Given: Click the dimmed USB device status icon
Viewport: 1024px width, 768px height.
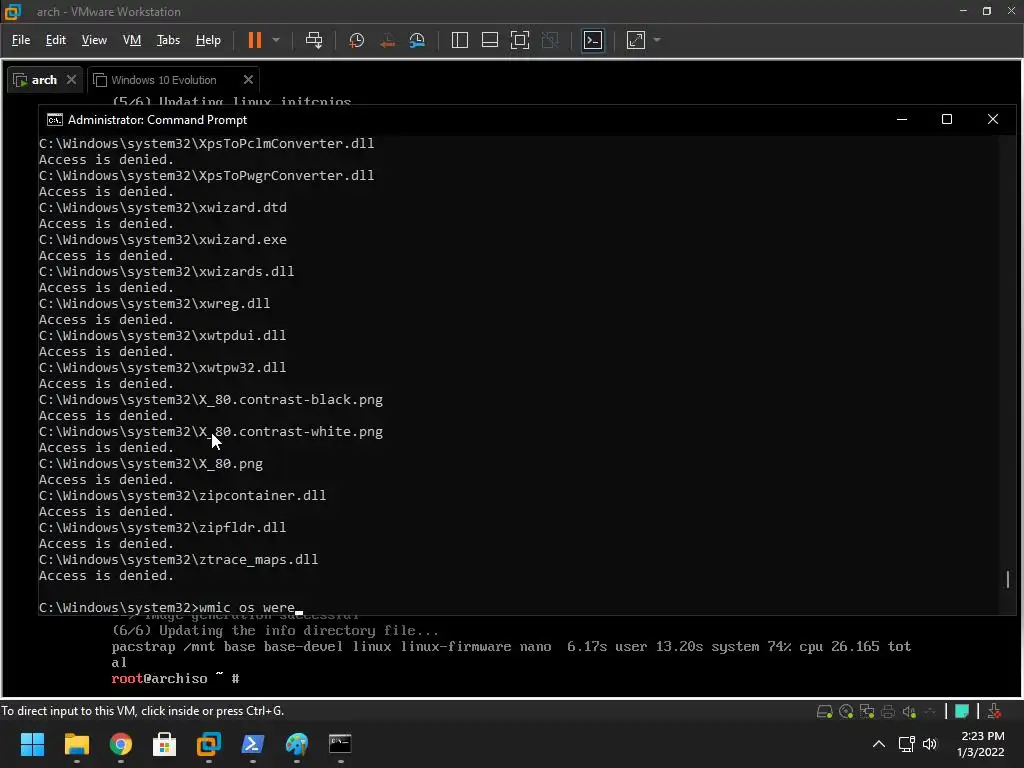Looking at the screenshot, I should coord(931,711).
